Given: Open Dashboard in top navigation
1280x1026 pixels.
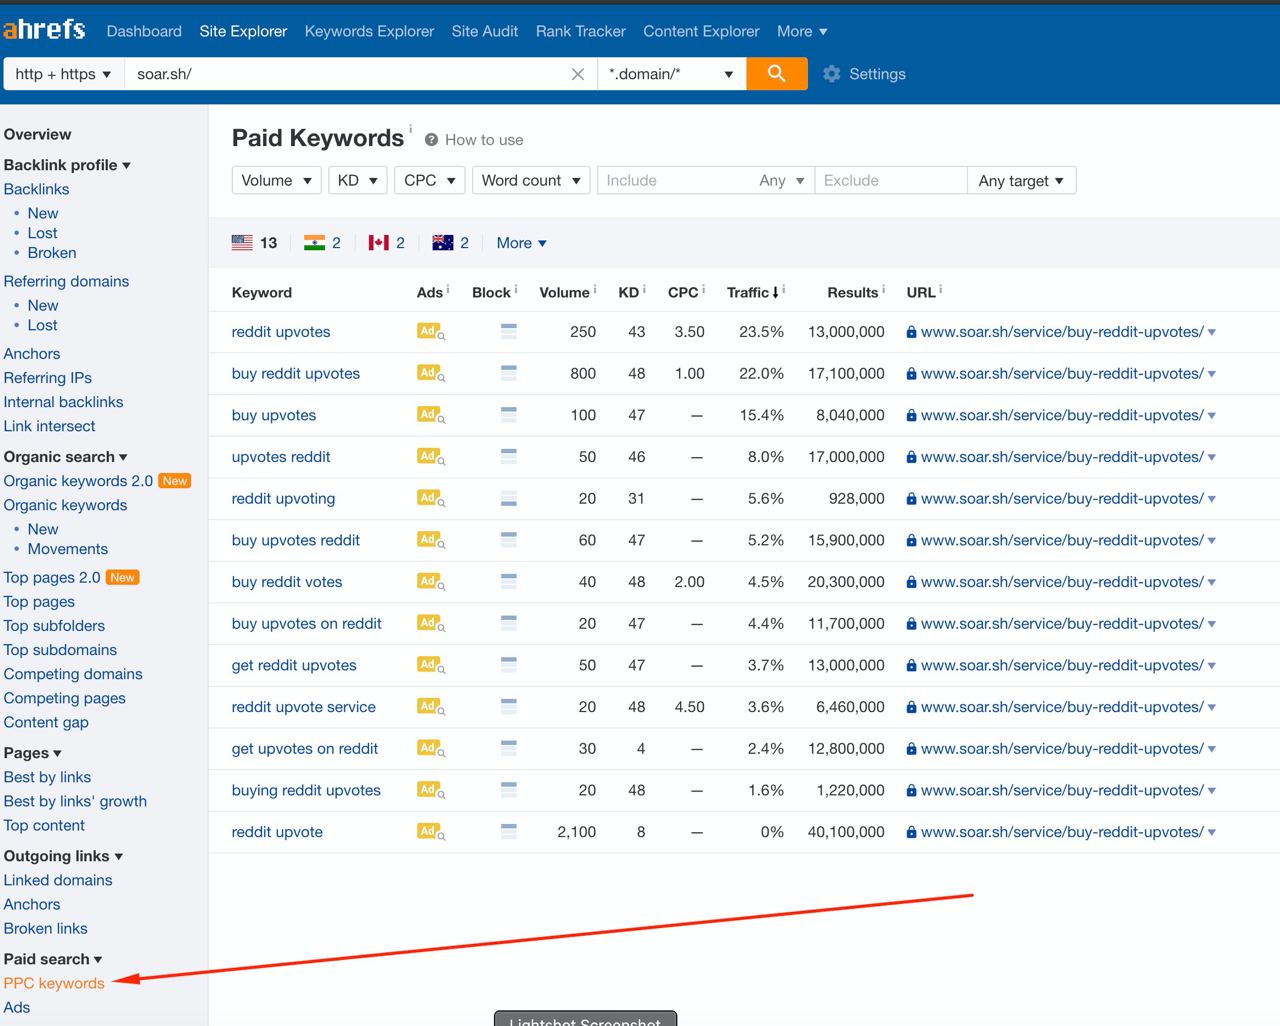Looking at the screenshot, I should (x=144, y=31).
